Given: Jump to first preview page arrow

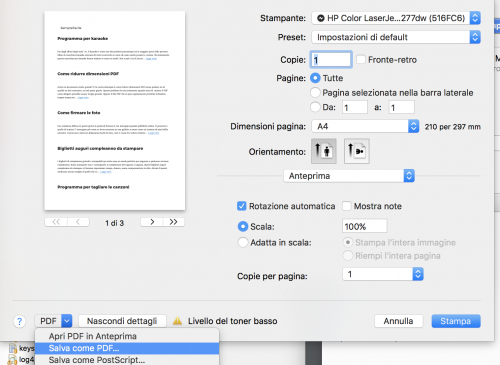Looking at the screenshot, I should click(56, 222).
